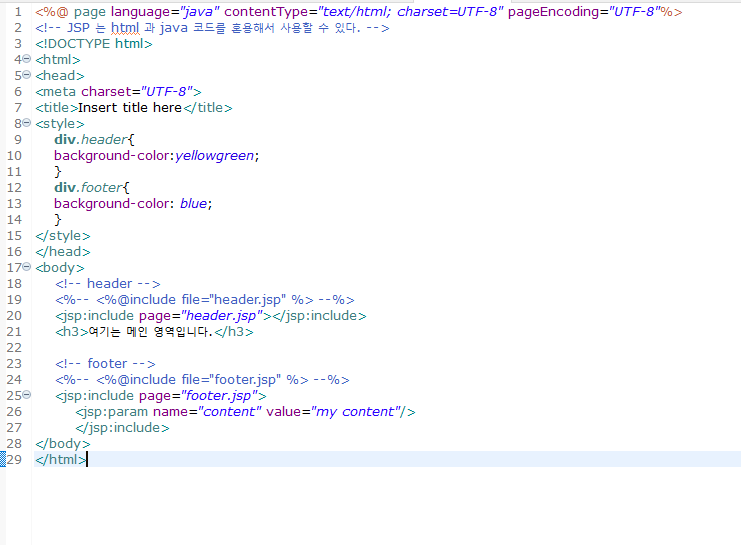Click the "my content" value on line 26
Image resolution: width=741 pixels, height=545 pixels.
click(355, 412)
